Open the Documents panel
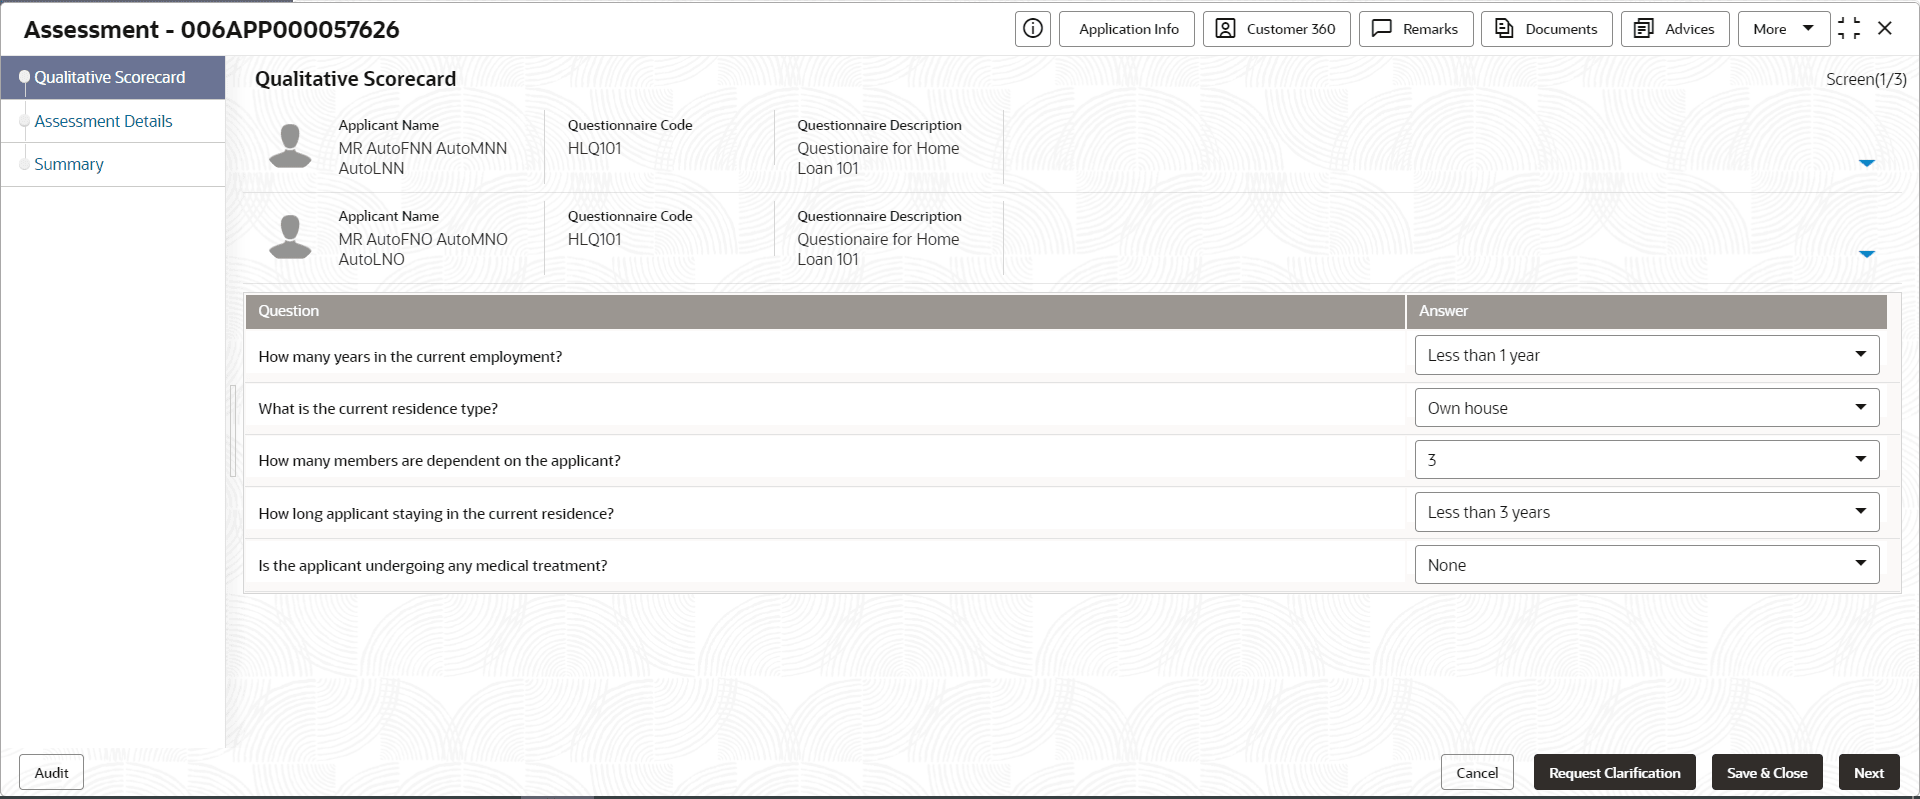Screen dimensions: 1920x799 (x=1547, y=29)
